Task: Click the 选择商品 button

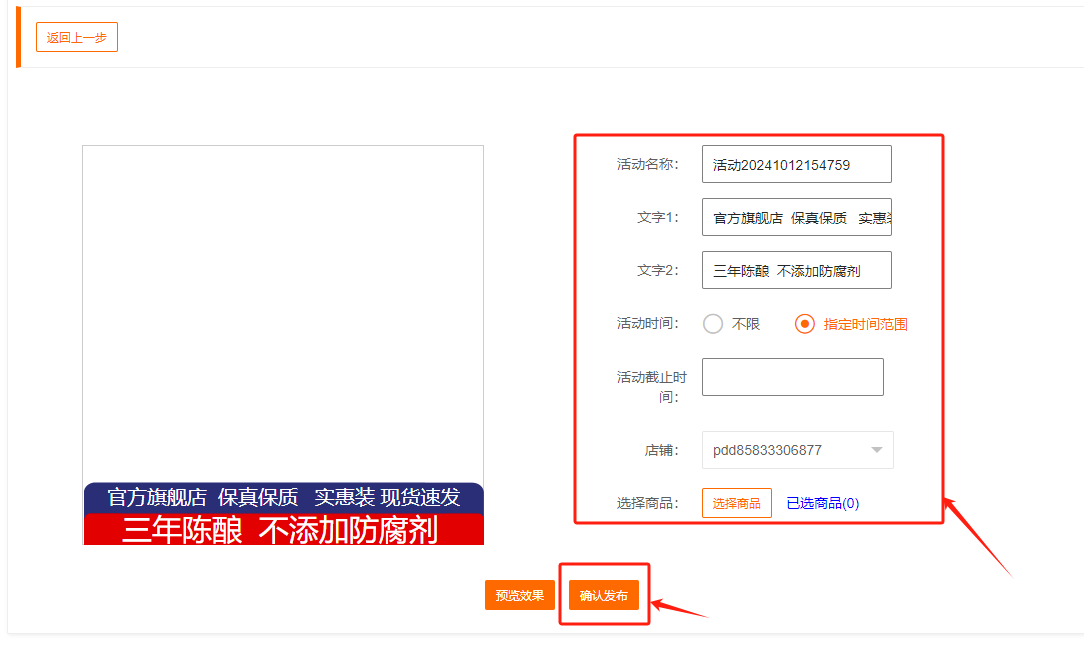Action: tap(736, 503)
